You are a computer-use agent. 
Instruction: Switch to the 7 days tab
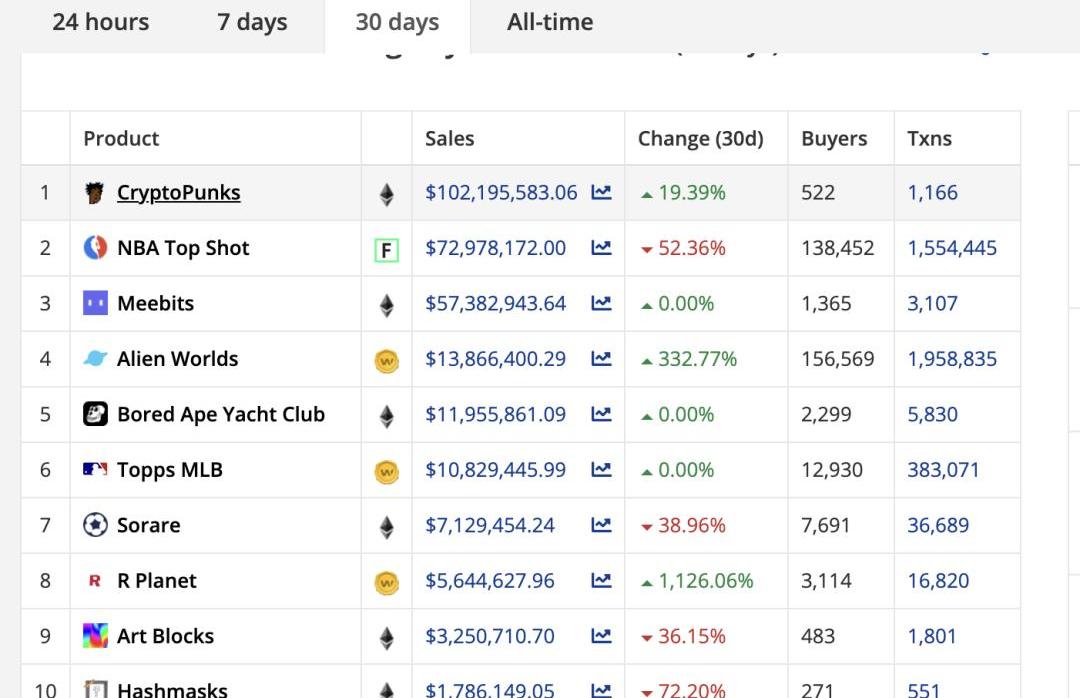[252, 22]
